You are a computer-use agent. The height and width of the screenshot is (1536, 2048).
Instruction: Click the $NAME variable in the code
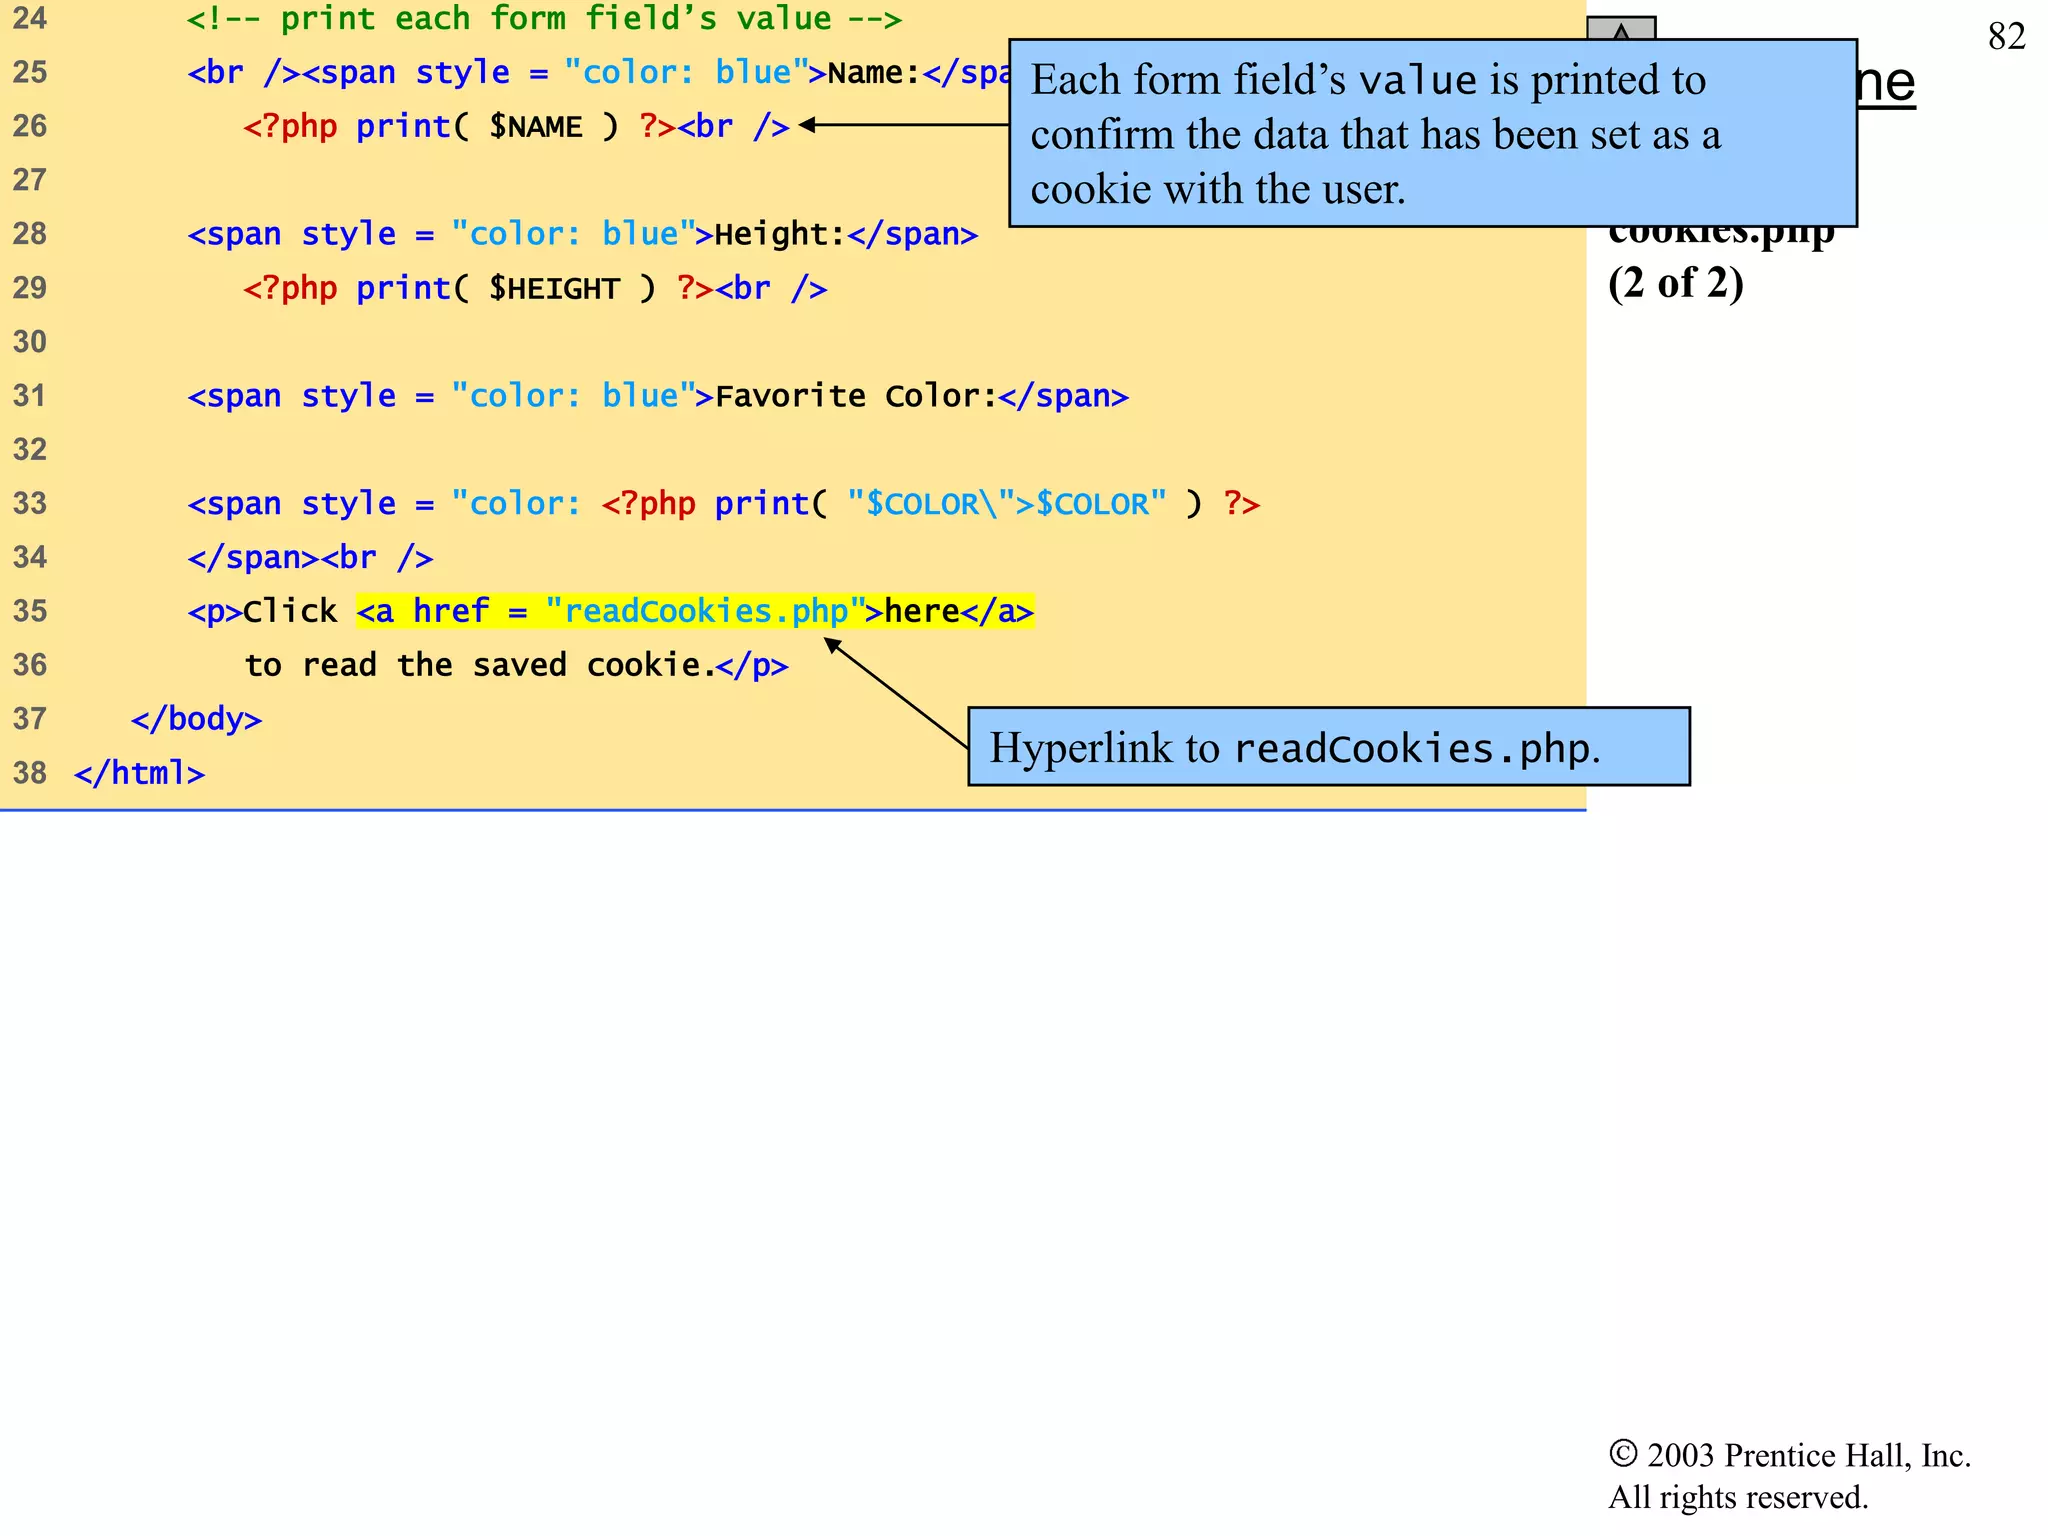[536, 127]
